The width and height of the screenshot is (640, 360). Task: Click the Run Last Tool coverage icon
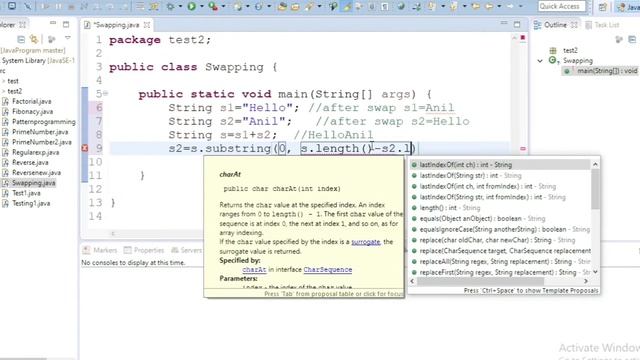(x=213, y=6)
